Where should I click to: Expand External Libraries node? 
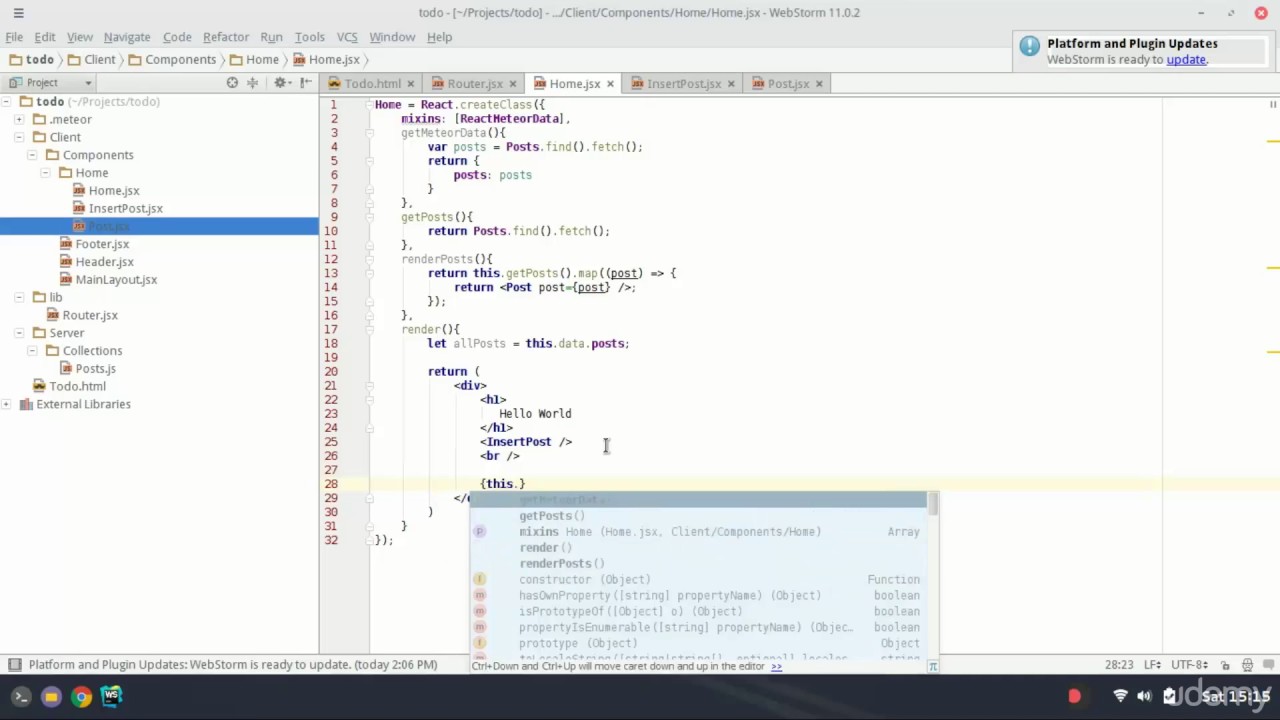click(6, 404)
